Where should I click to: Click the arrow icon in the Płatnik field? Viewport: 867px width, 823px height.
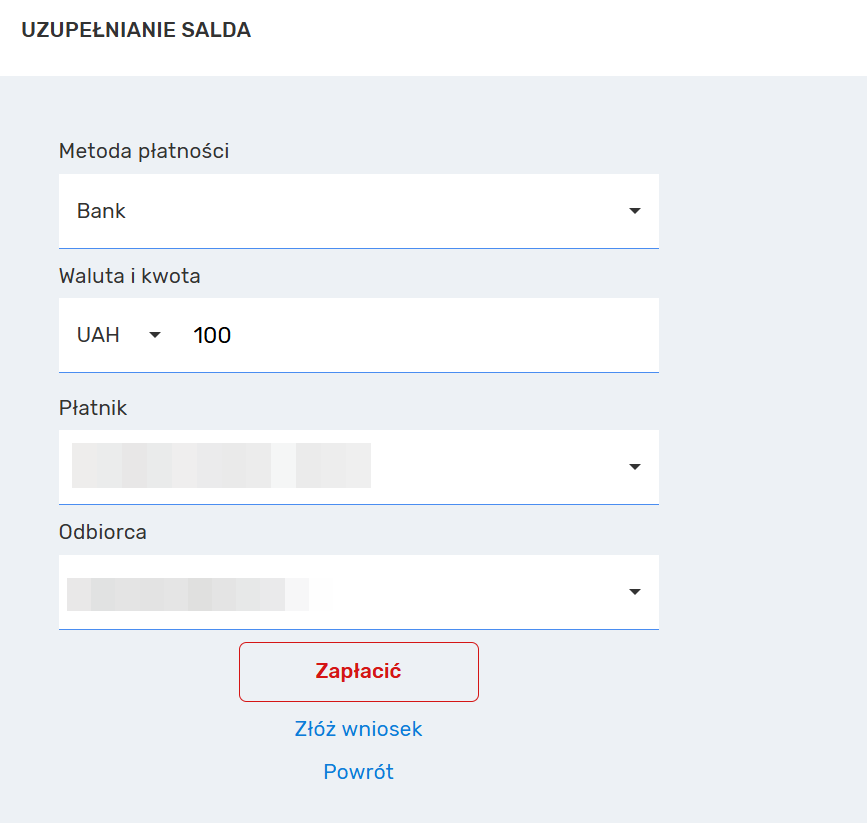coord(634,467)
